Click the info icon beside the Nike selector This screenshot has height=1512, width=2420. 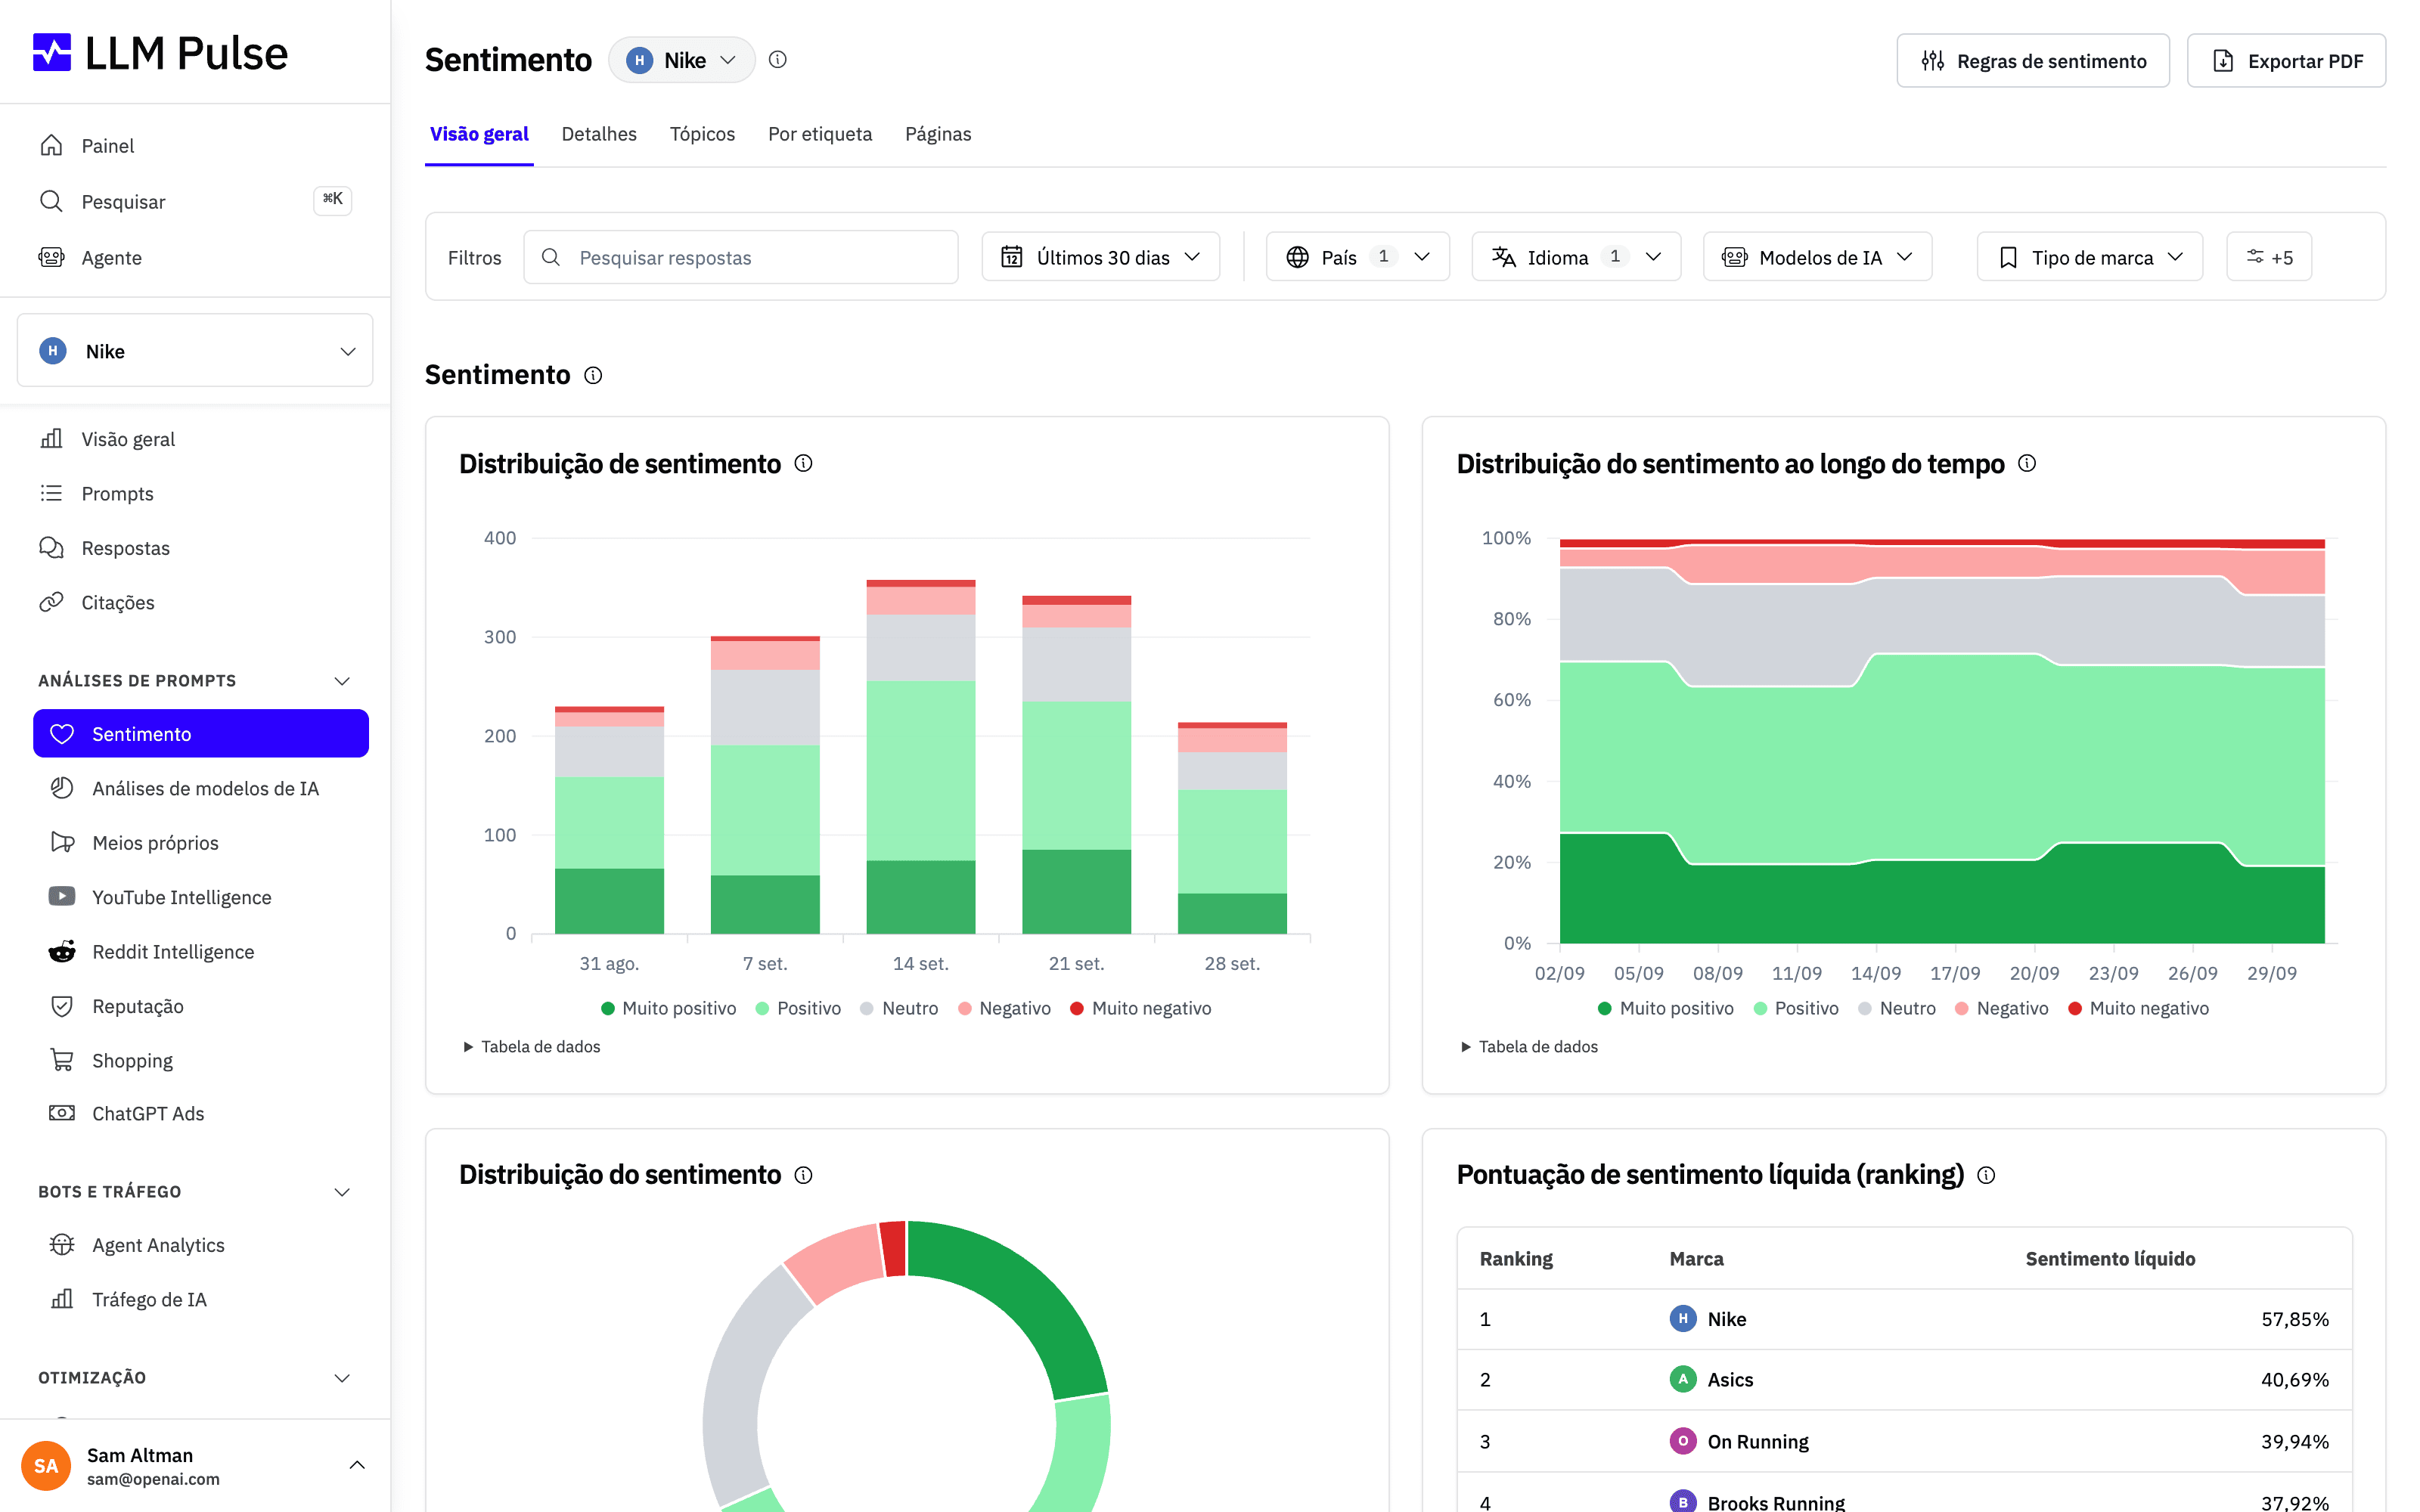[777, 59]
